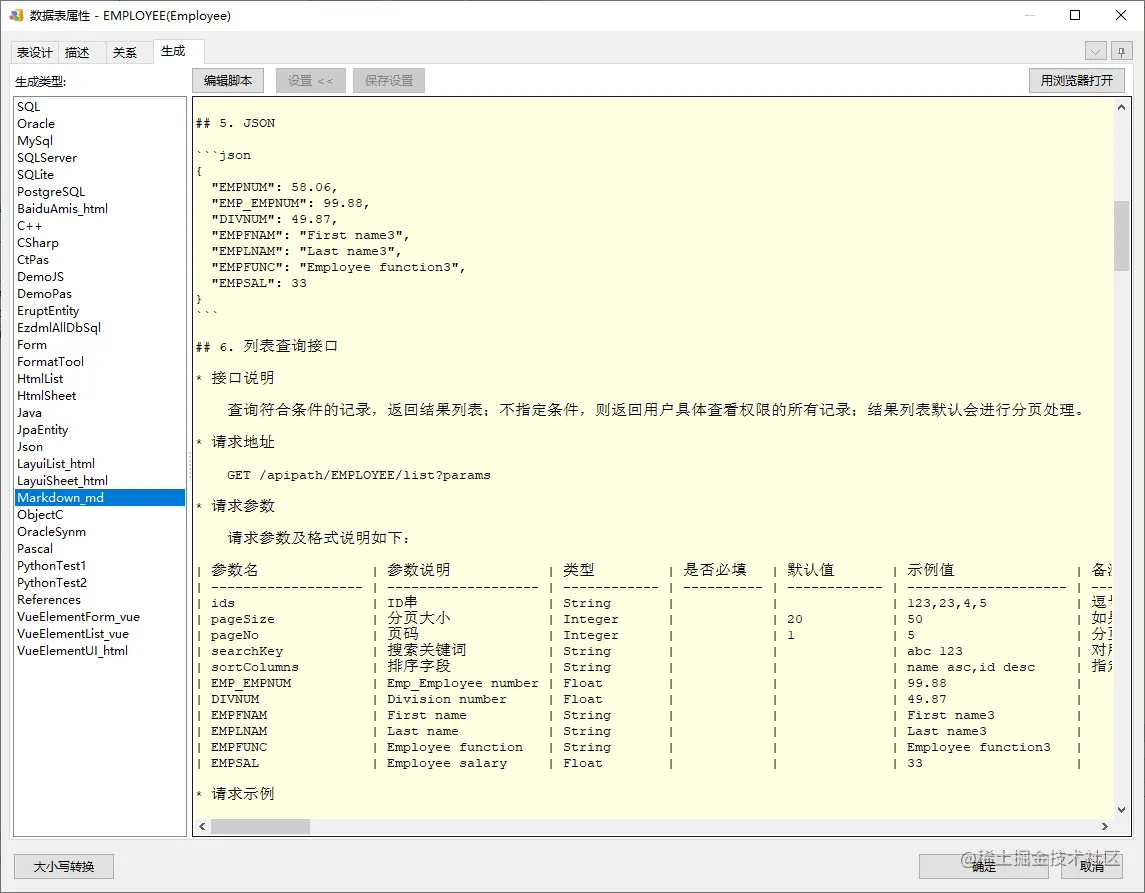Viewport: 1145px width, 893px height.
Task: Click the horizontal scrollbar thumb
Action: click(x=261, y=827)
